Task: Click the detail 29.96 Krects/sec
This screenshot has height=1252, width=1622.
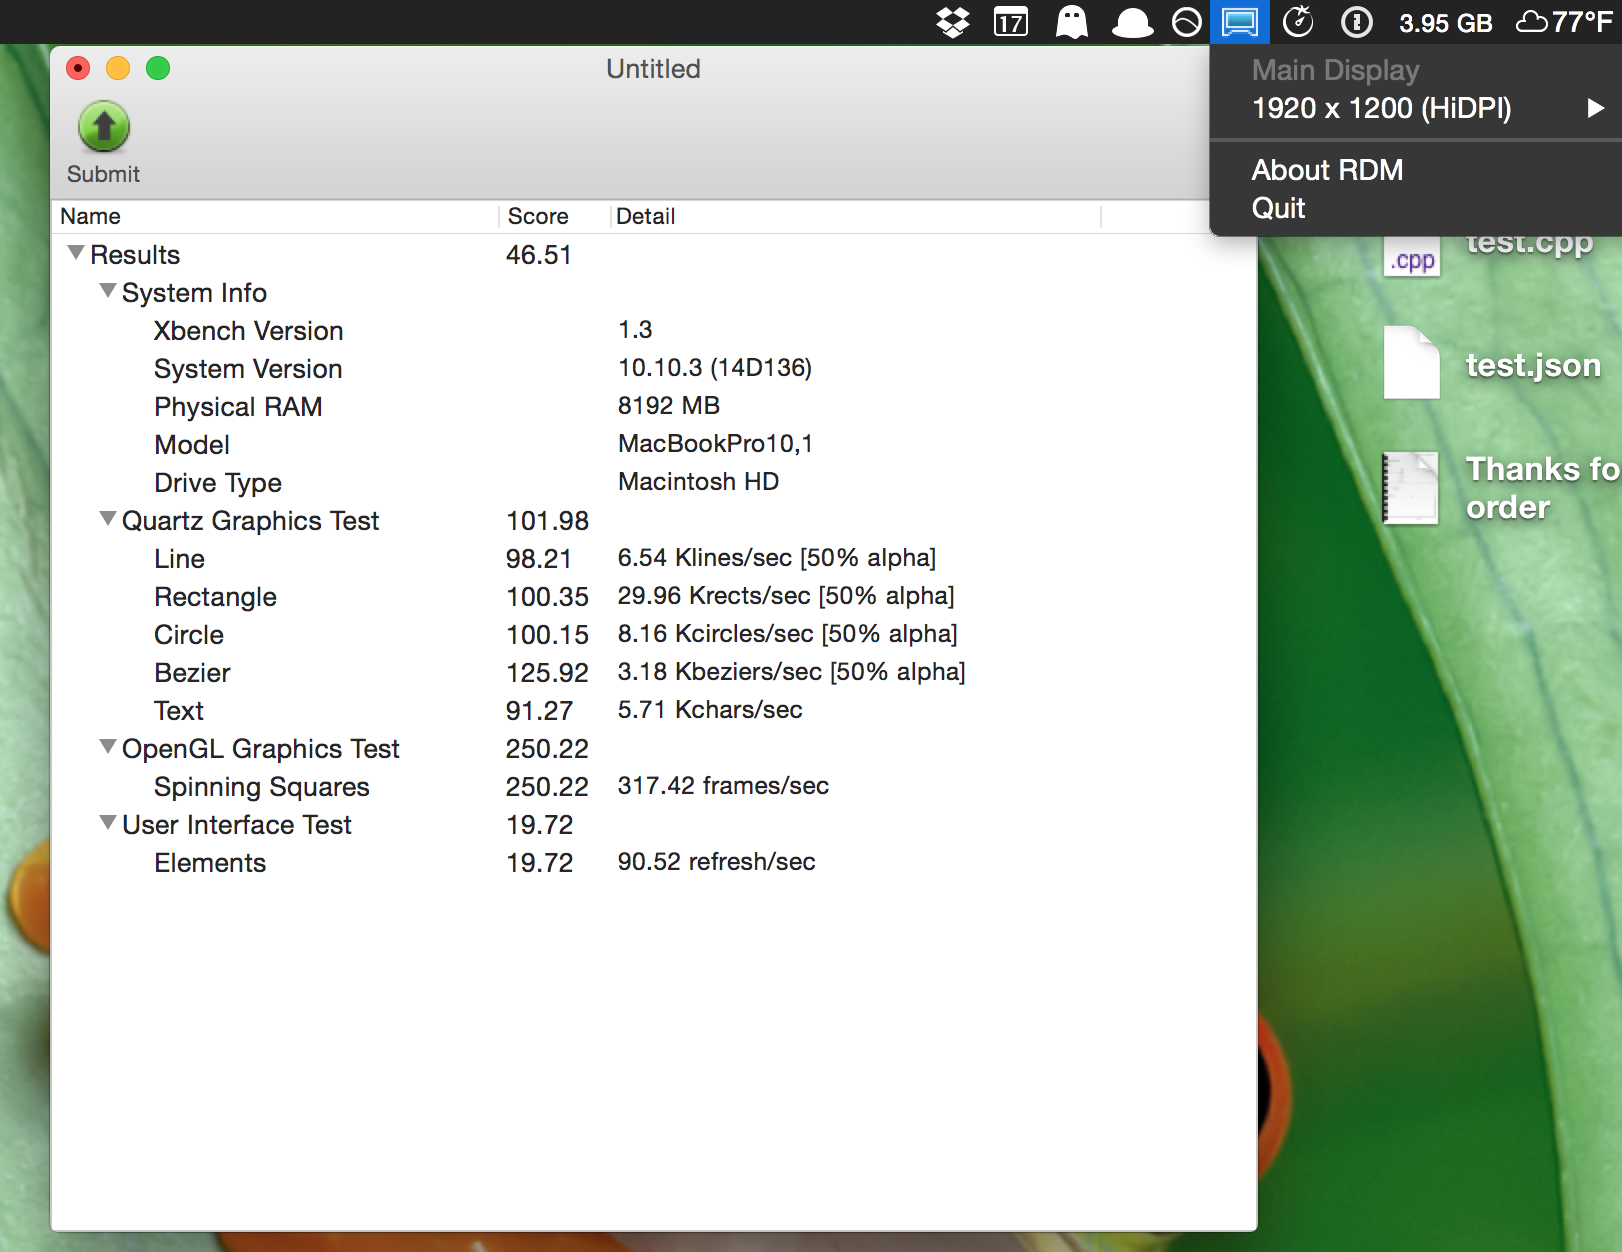Action: (x=786, y=596)
